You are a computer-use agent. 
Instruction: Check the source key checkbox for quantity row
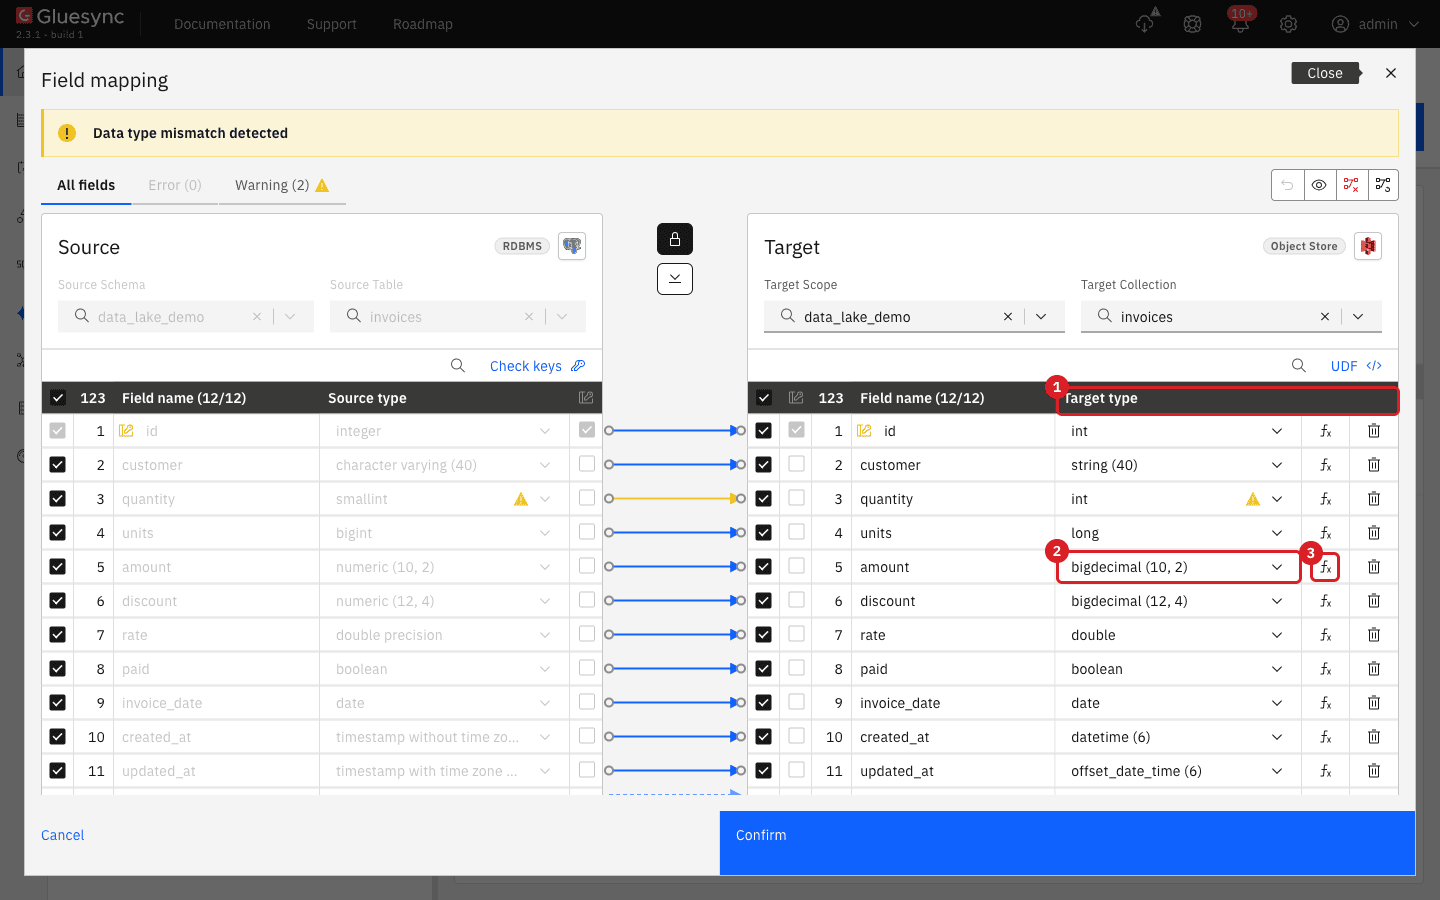587,498
